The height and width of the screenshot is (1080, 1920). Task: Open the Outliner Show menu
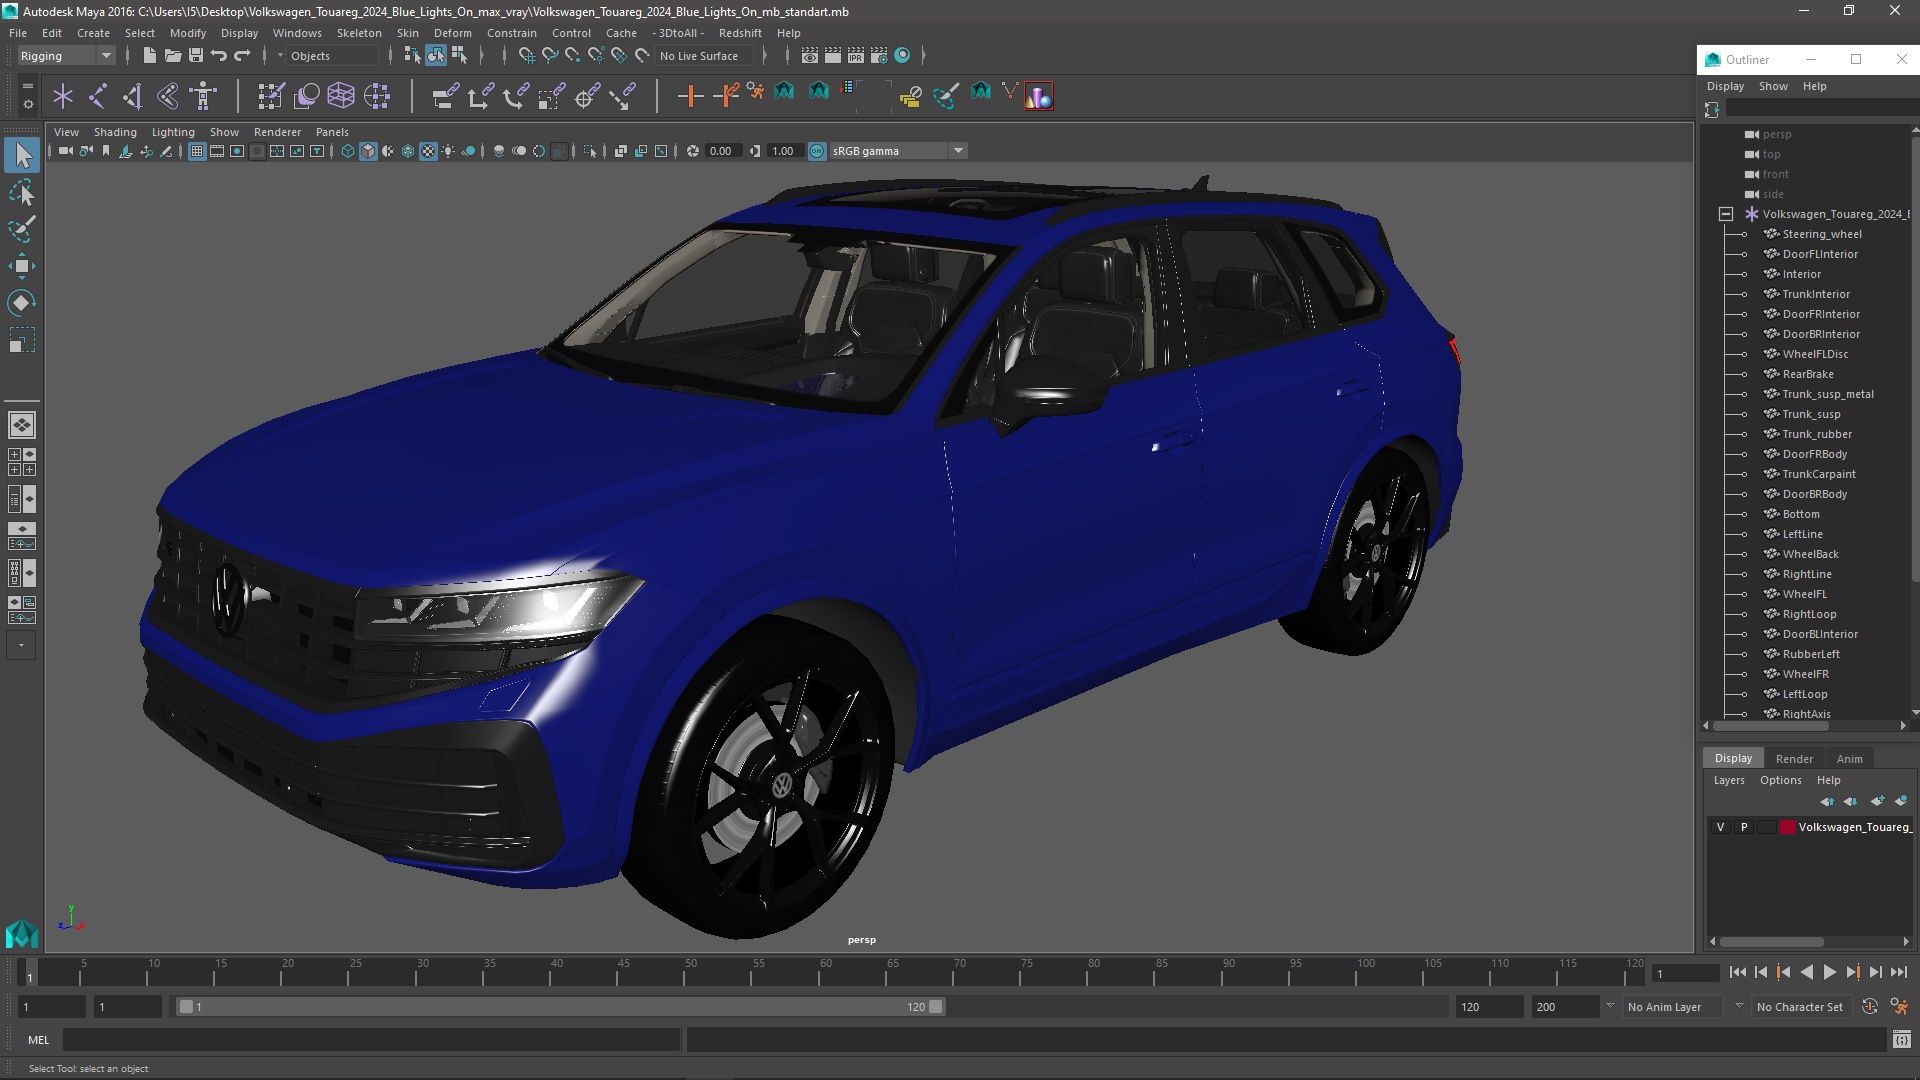point(1773,86)
